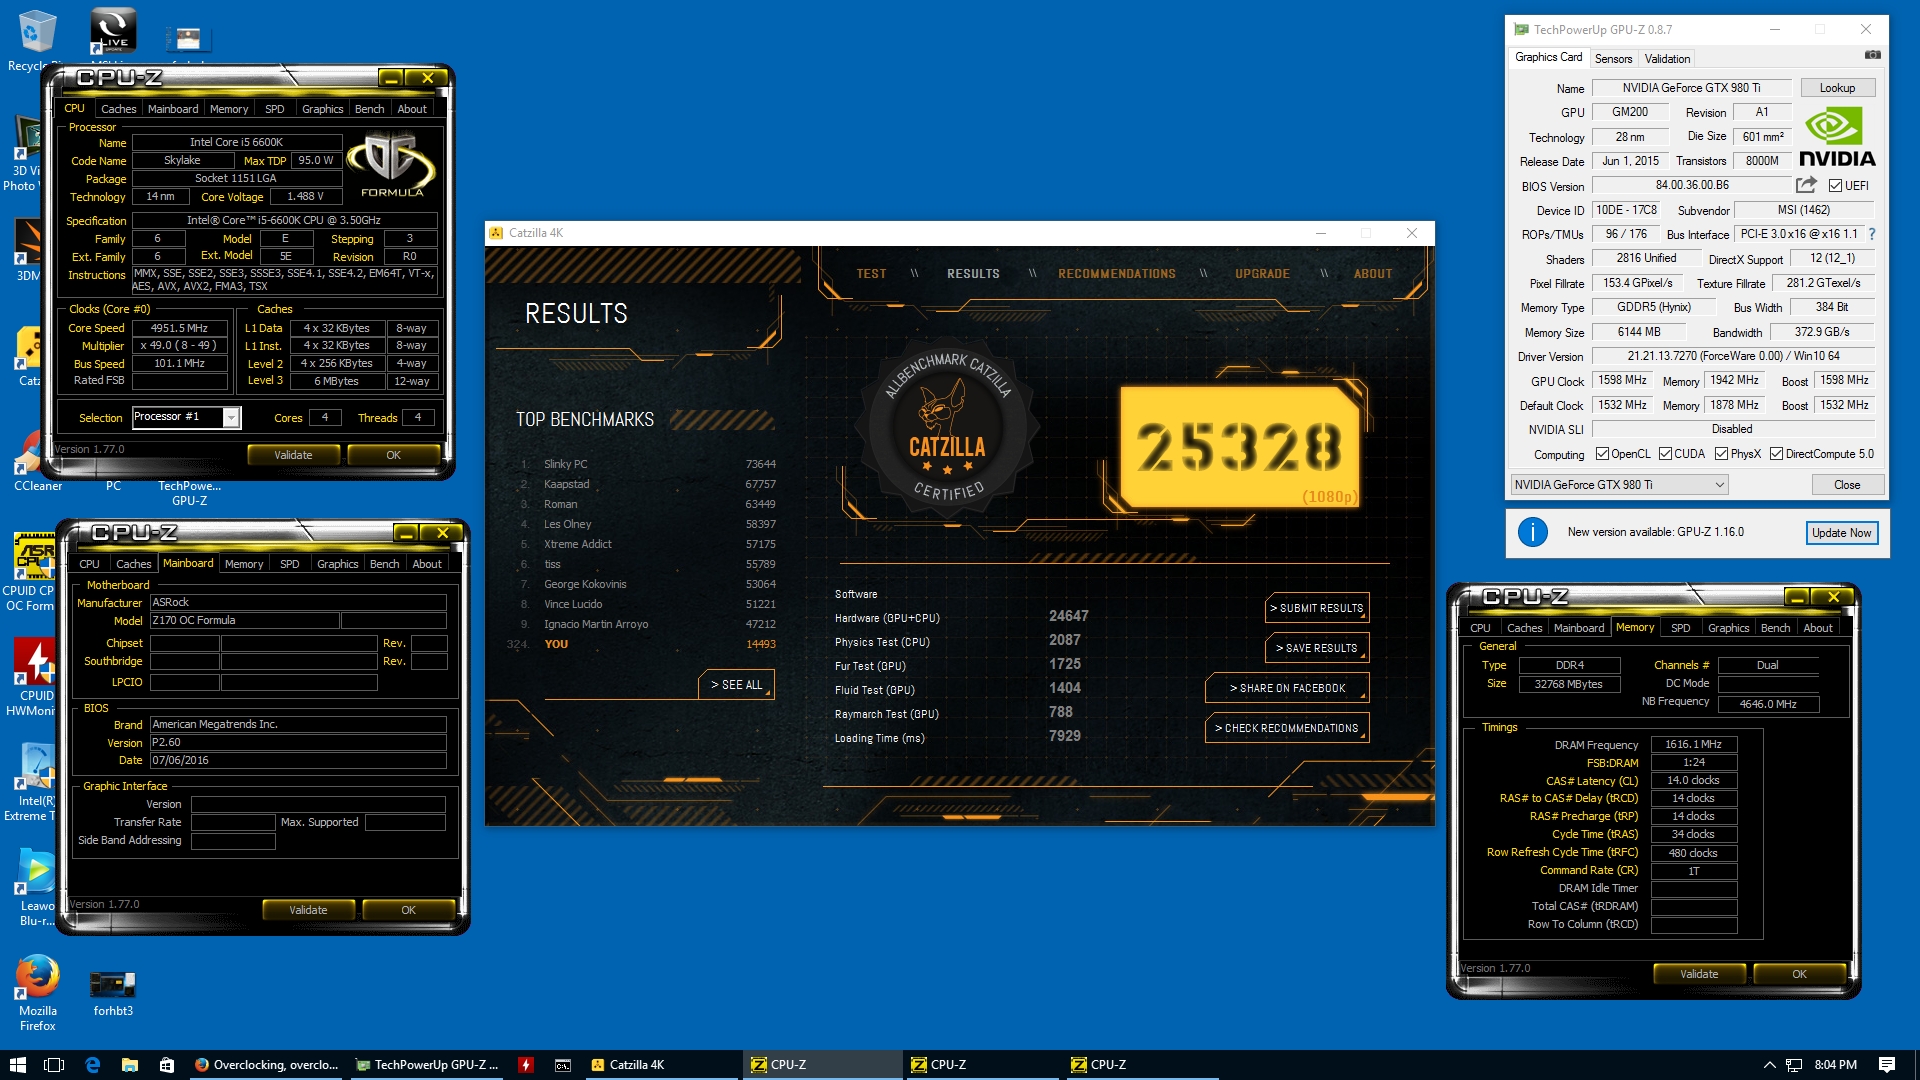Select the SPD tab in Mainboard CPU-Z window

pos(289,564)
